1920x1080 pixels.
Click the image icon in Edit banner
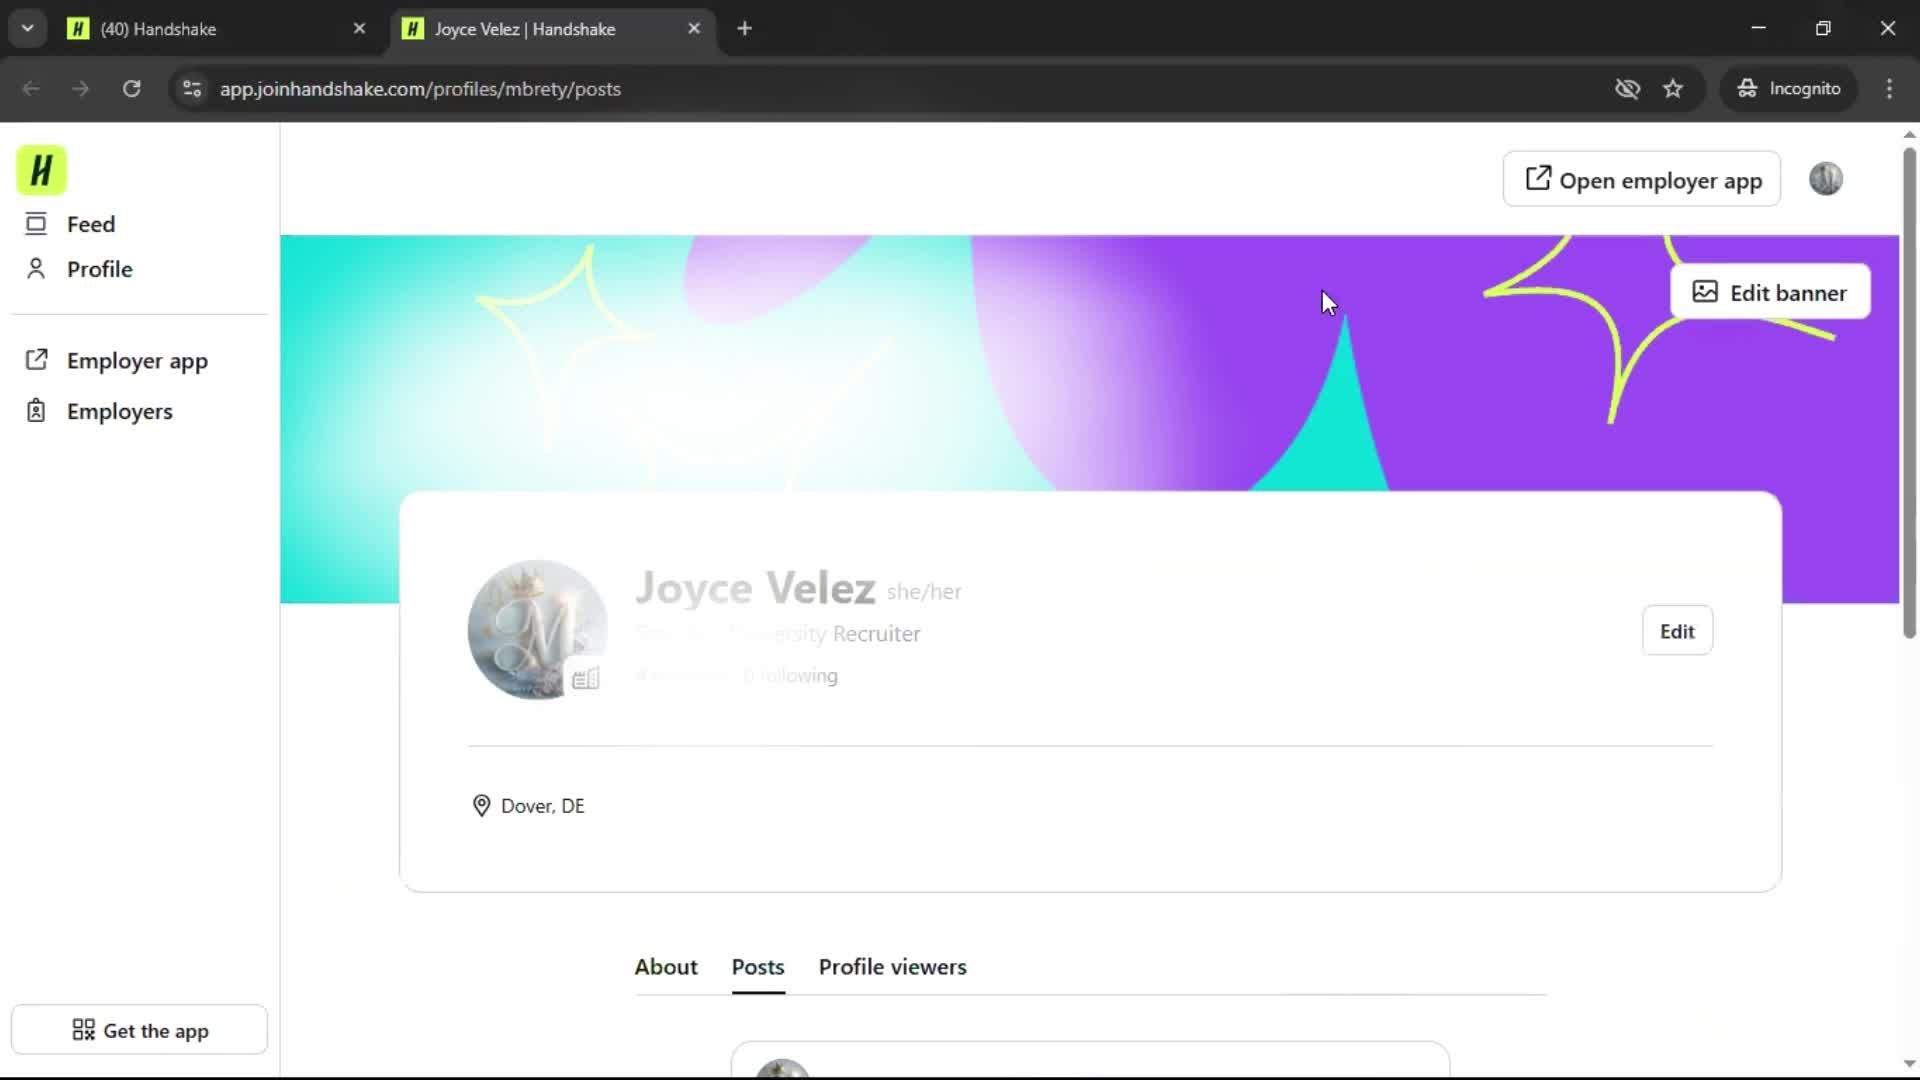1705,292
